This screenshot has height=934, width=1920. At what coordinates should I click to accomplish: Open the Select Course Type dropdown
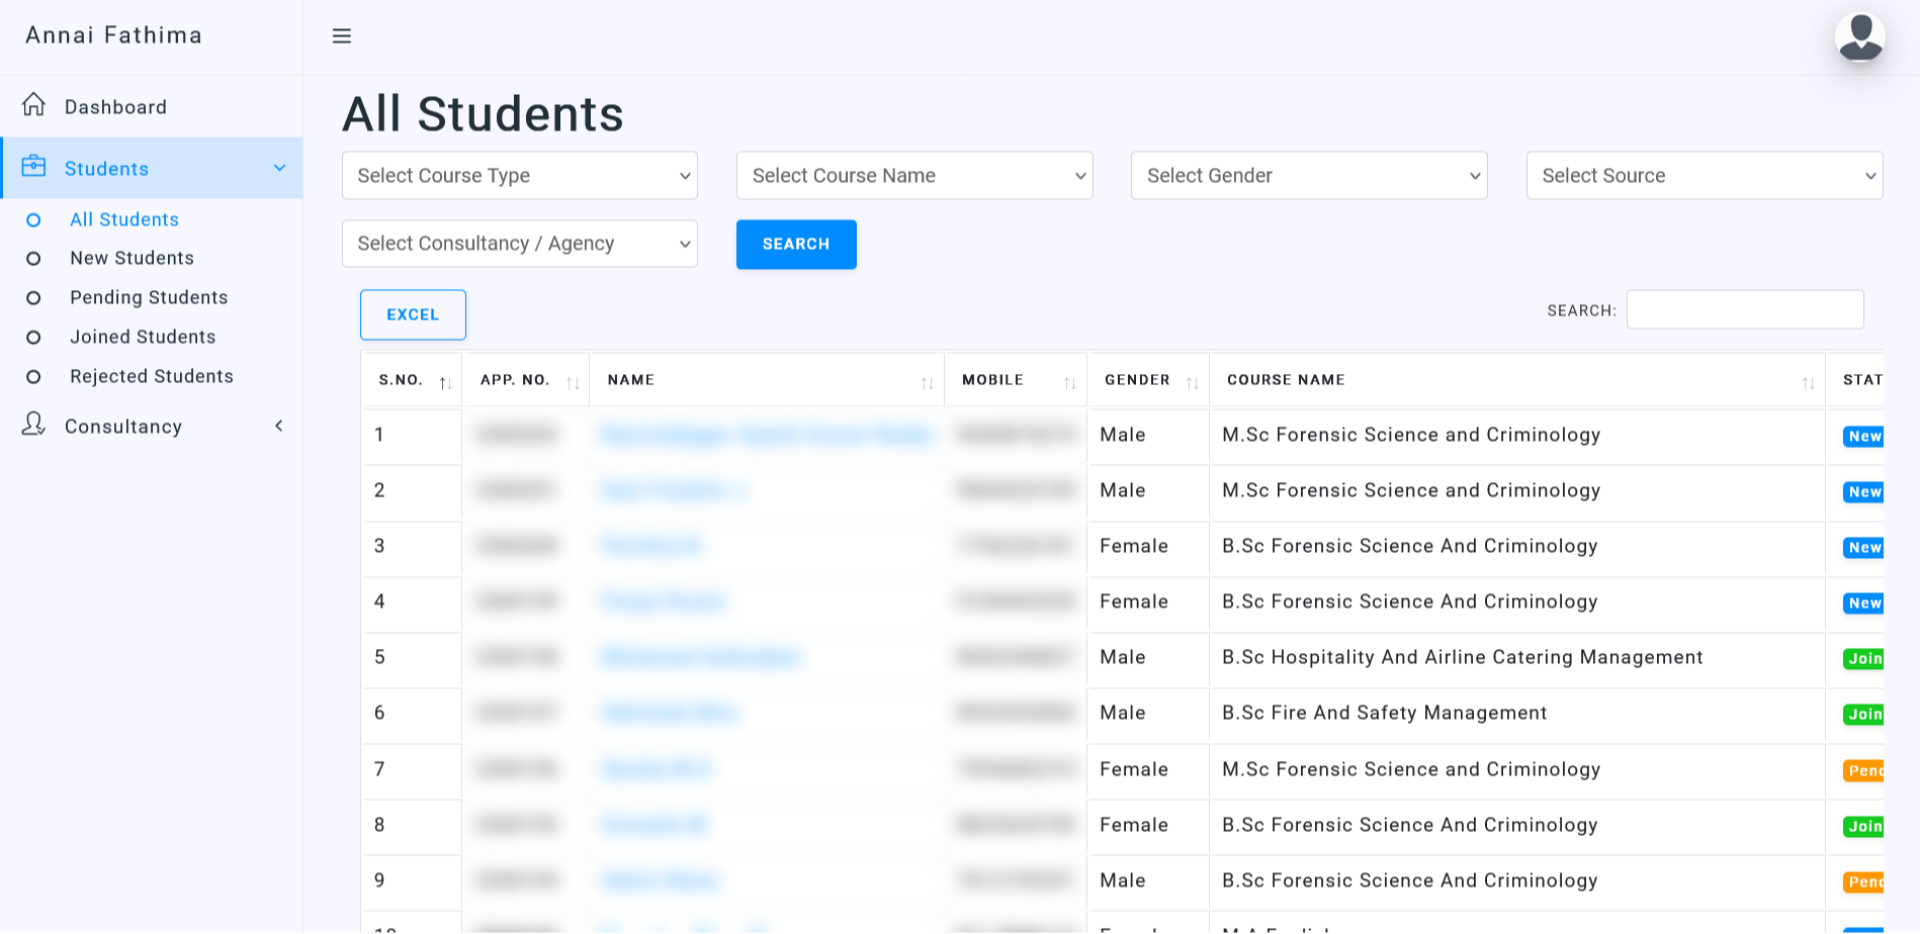[519, 176]
